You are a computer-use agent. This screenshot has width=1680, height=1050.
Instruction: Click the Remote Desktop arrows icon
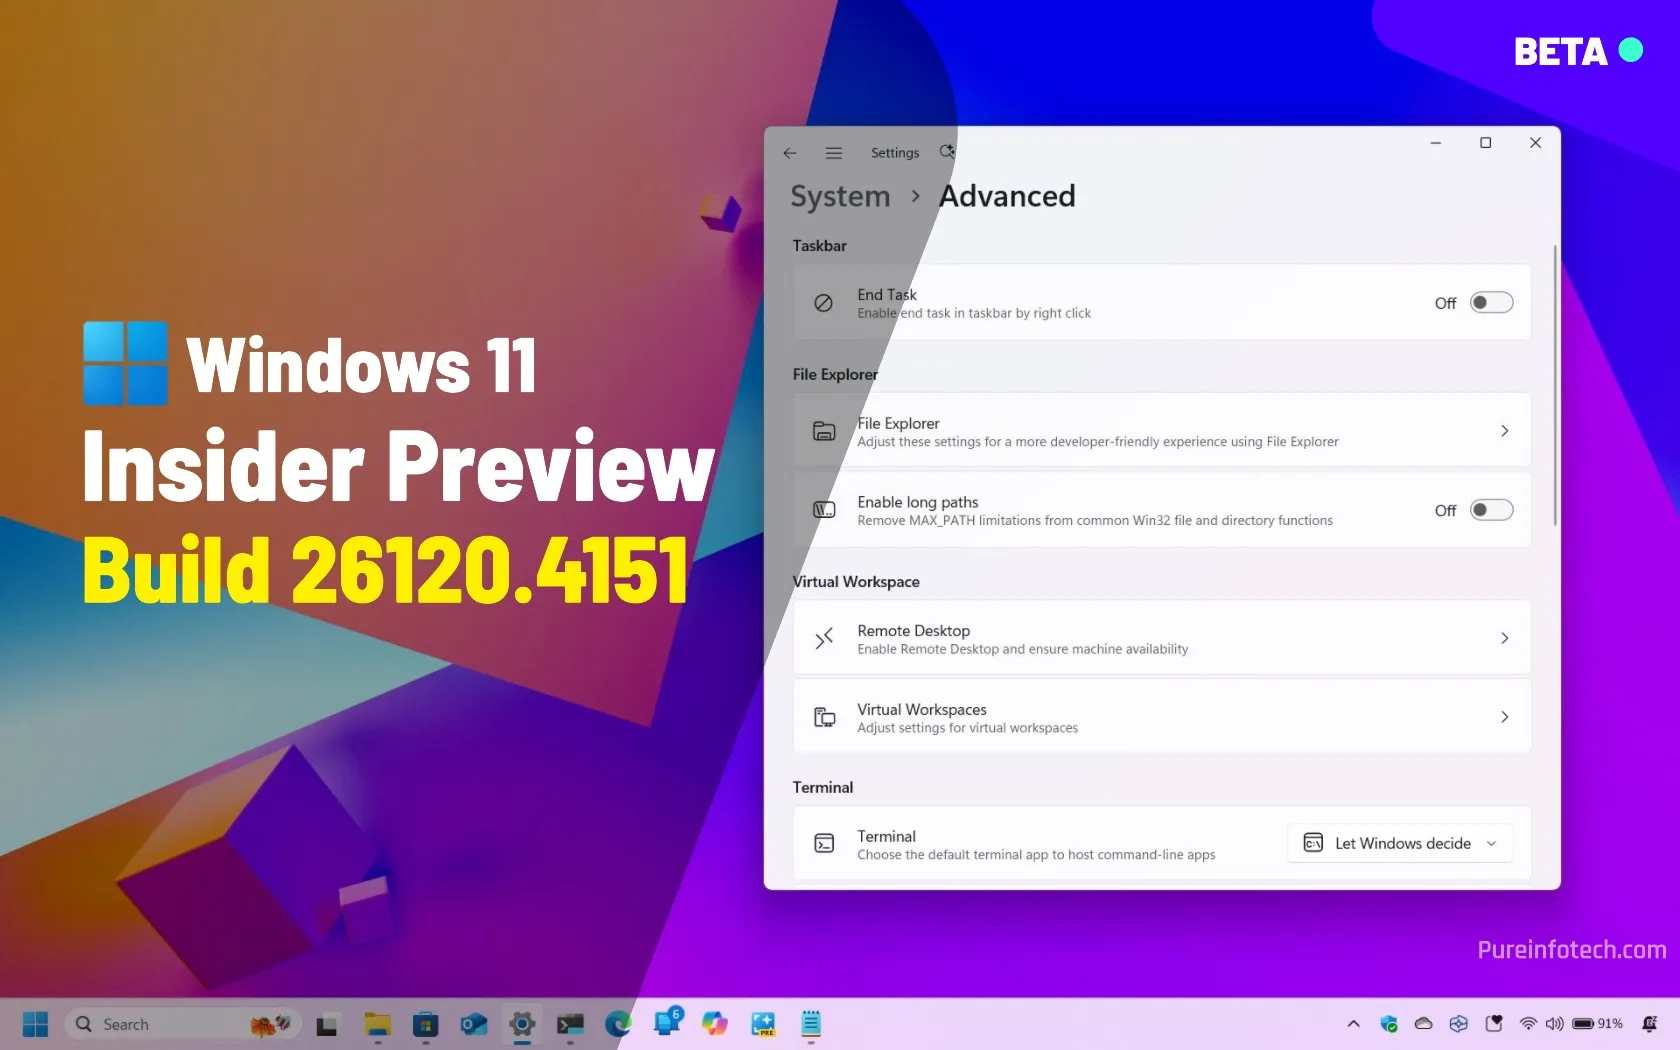pyautogui.click(x=824, y=638)
